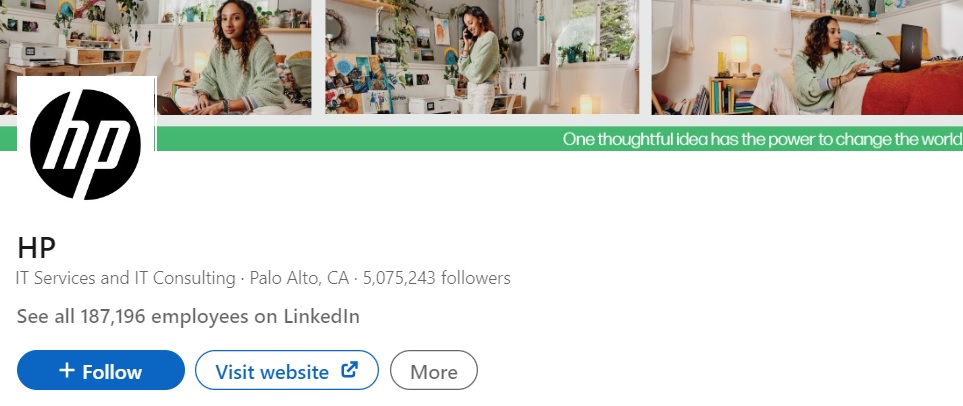Follow the HP company page
Screen dimensions: 963x406
click(101, 370)
